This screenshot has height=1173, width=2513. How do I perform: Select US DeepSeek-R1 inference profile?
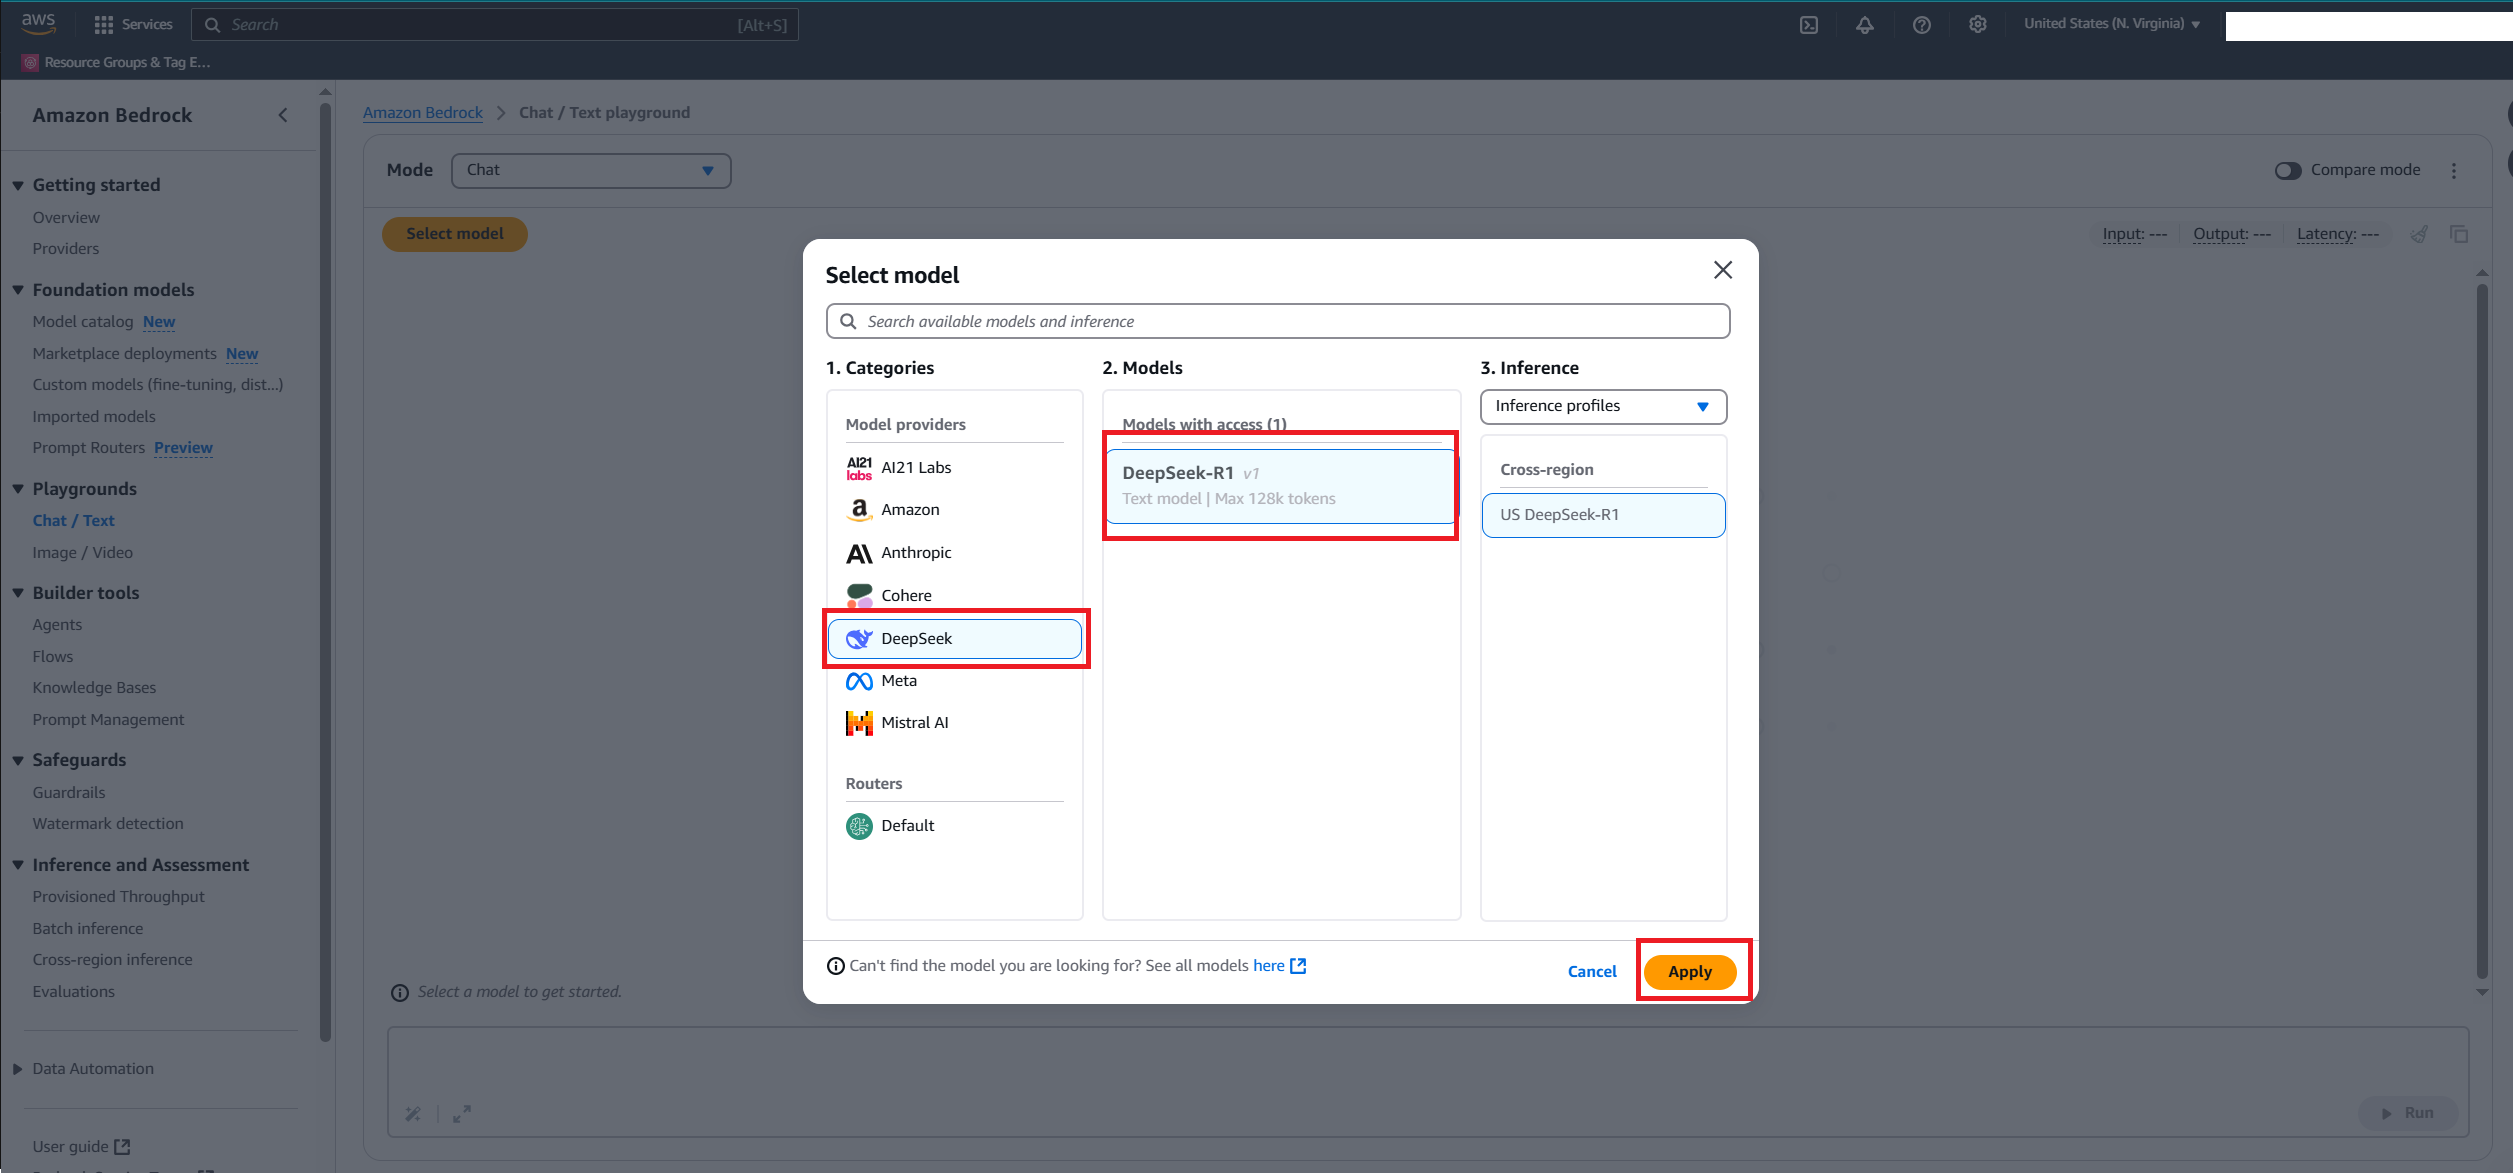pos(1603,515)
